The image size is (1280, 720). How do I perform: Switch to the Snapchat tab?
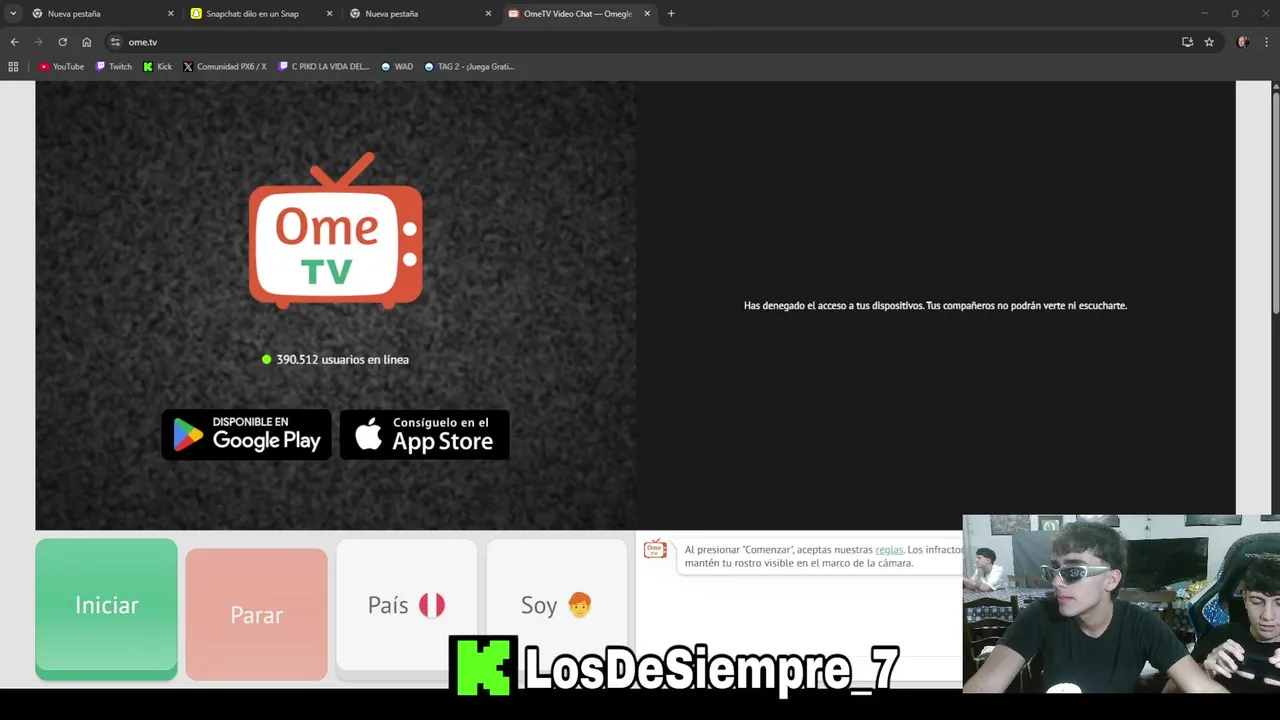point(261,14)
